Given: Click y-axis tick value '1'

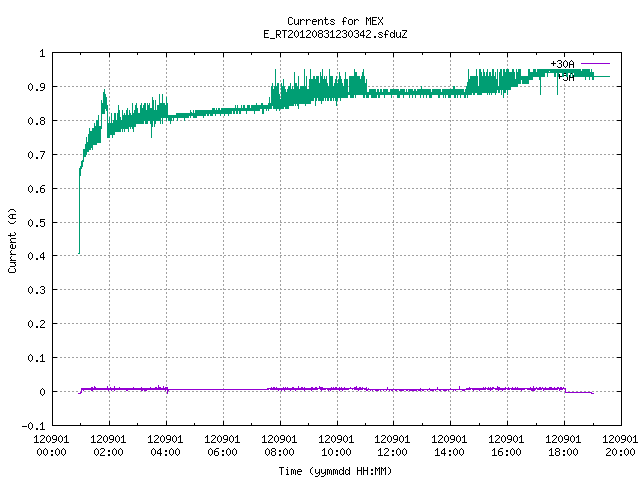Looking at the screenshot, I should point(42,53).
